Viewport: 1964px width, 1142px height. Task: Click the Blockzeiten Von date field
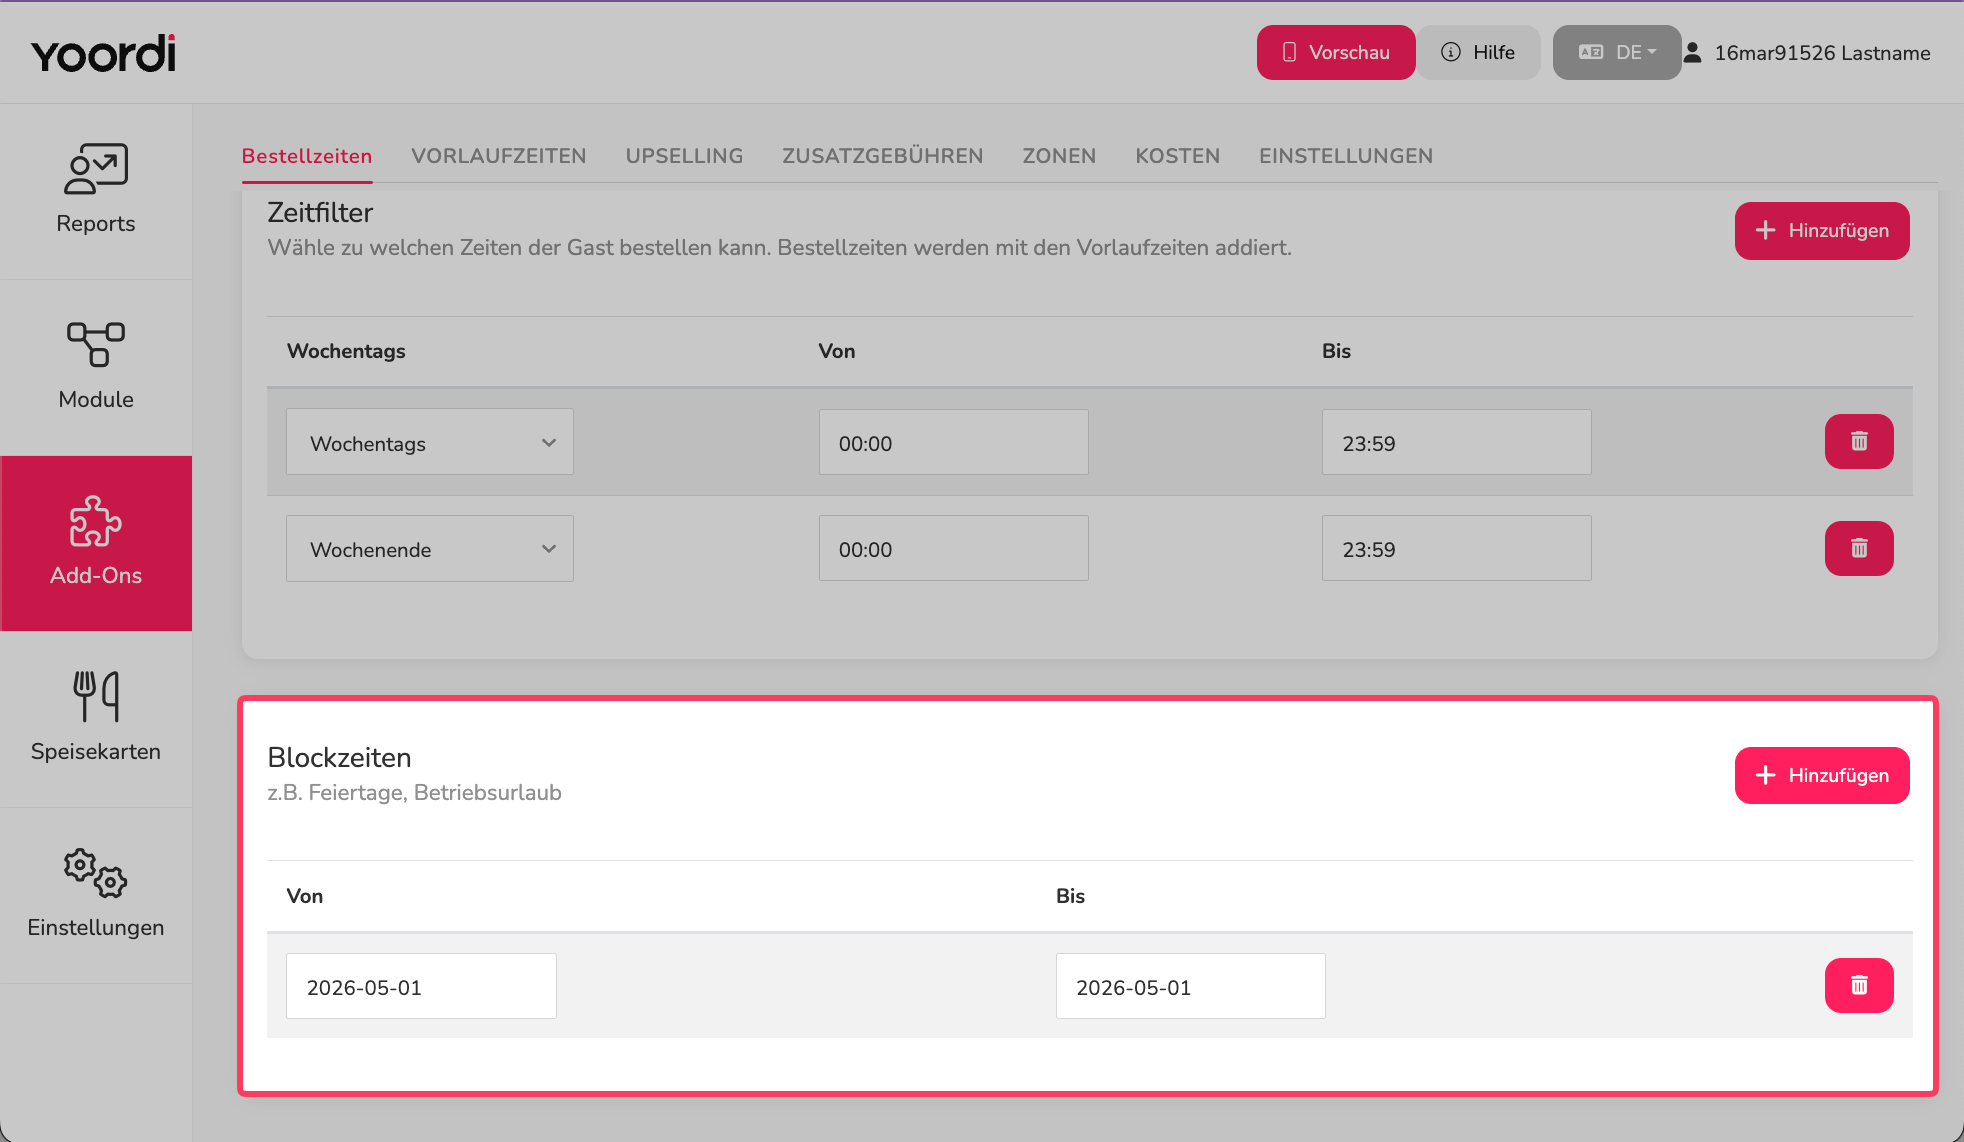(x=421, y=986)
